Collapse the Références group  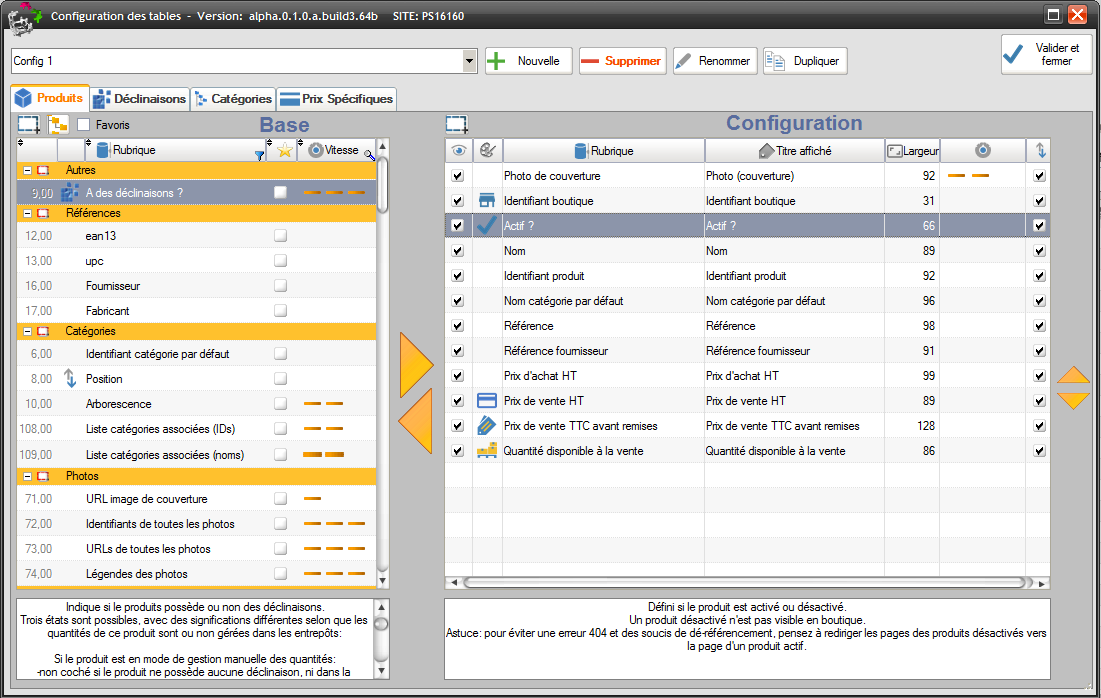[x=27, y=213]
